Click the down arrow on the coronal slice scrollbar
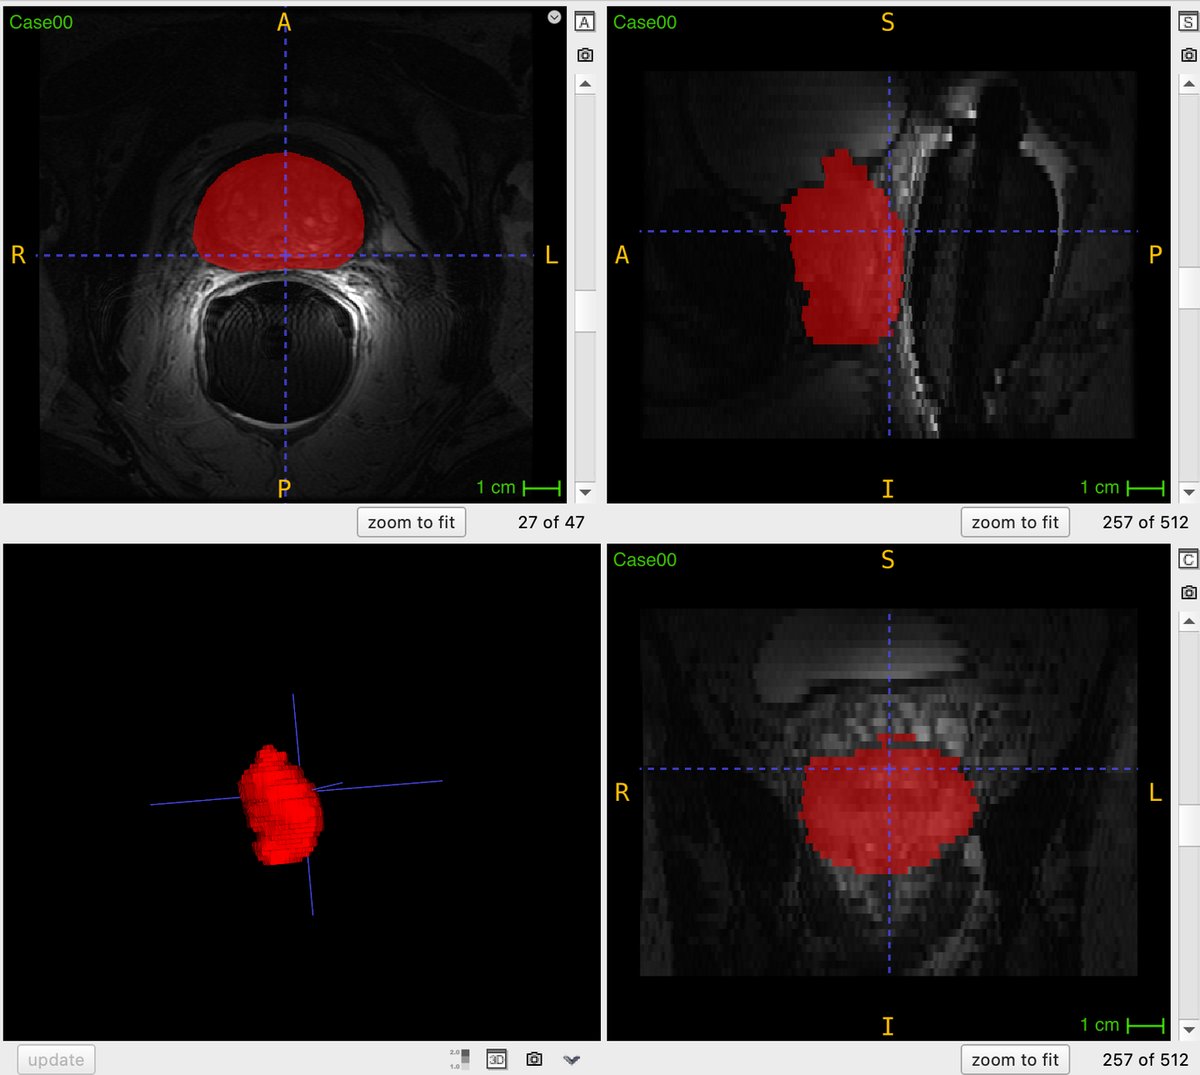This screenshot has width=1200, height=1075. (x=1188, y=1029)
